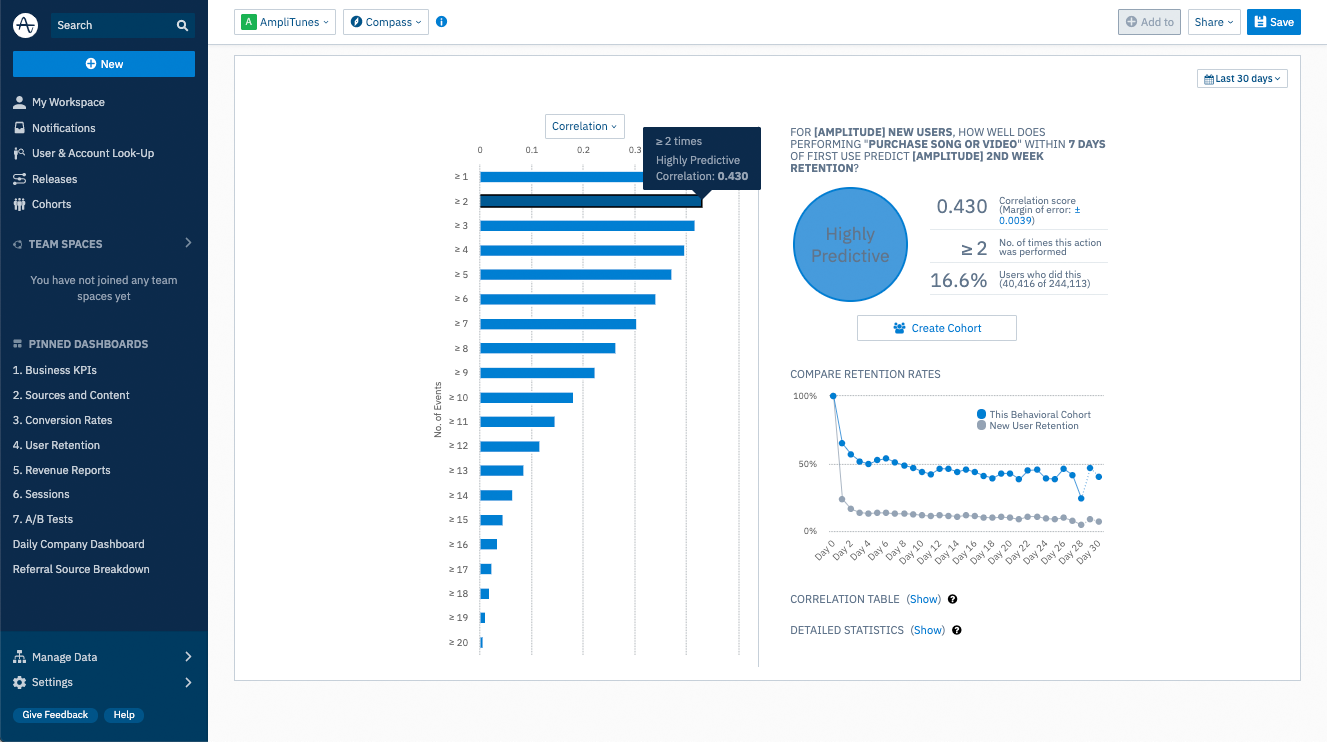Click the calendar icon in date picker
The height and width of the screenshot is (742, 1327).
point(1208,79)
